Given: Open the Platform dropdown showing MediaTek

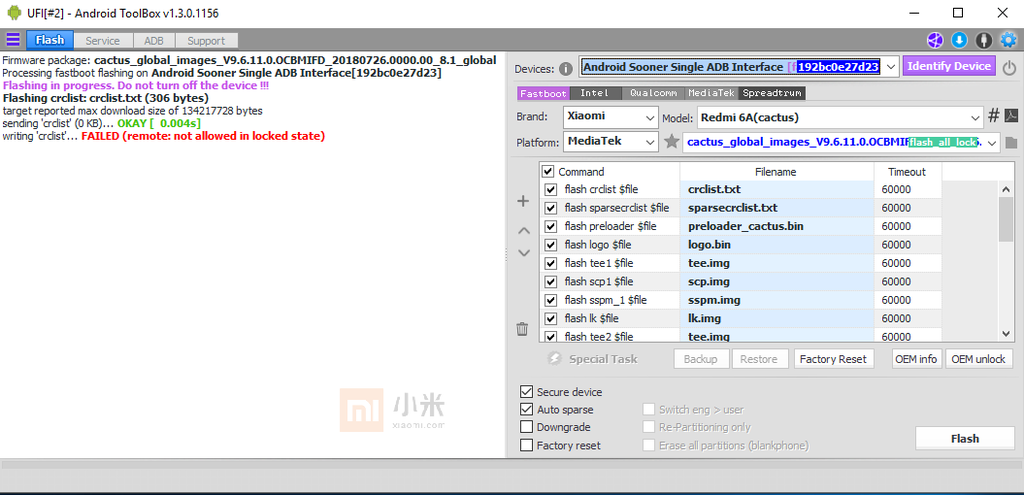Looking at the screenshot, I should 610,142.
